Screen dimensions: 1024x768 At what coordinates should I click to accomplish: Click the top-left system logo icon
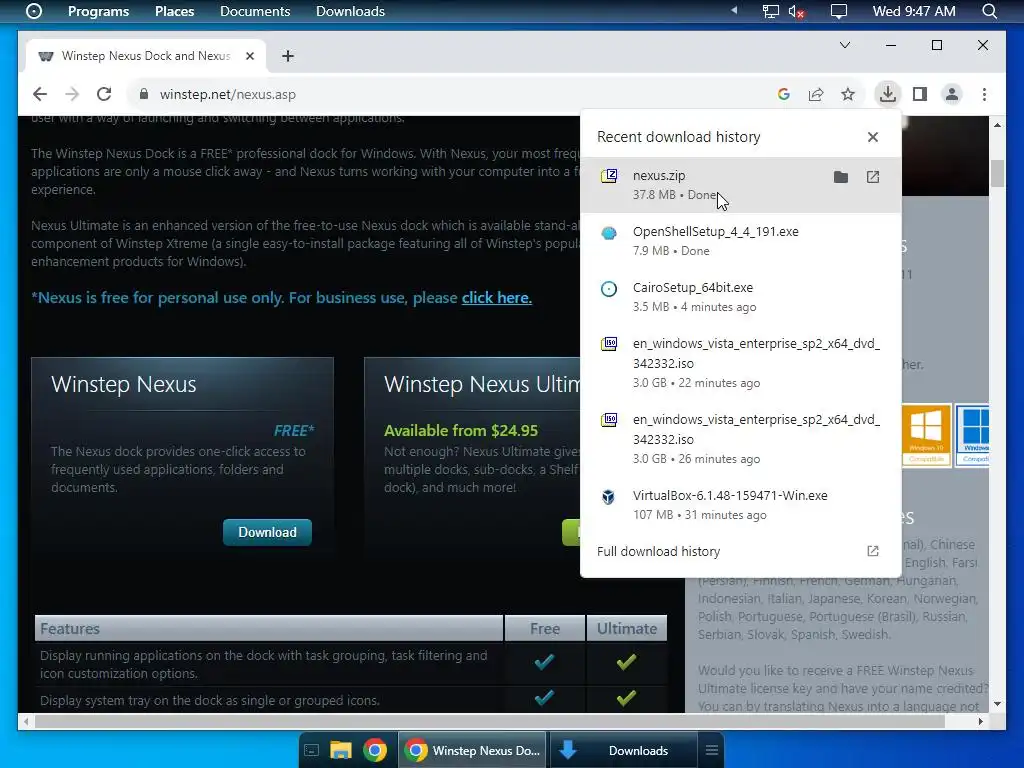34,11
